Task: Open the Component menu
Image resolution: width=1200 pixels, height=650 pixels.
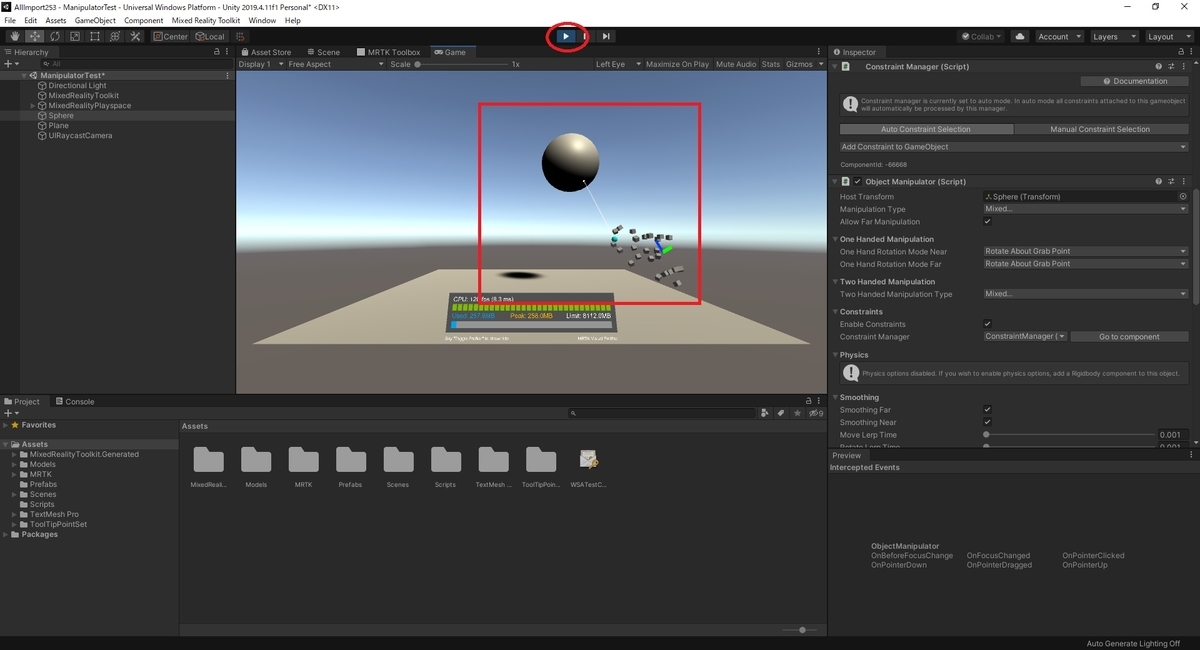Action: tap(143, 20)
